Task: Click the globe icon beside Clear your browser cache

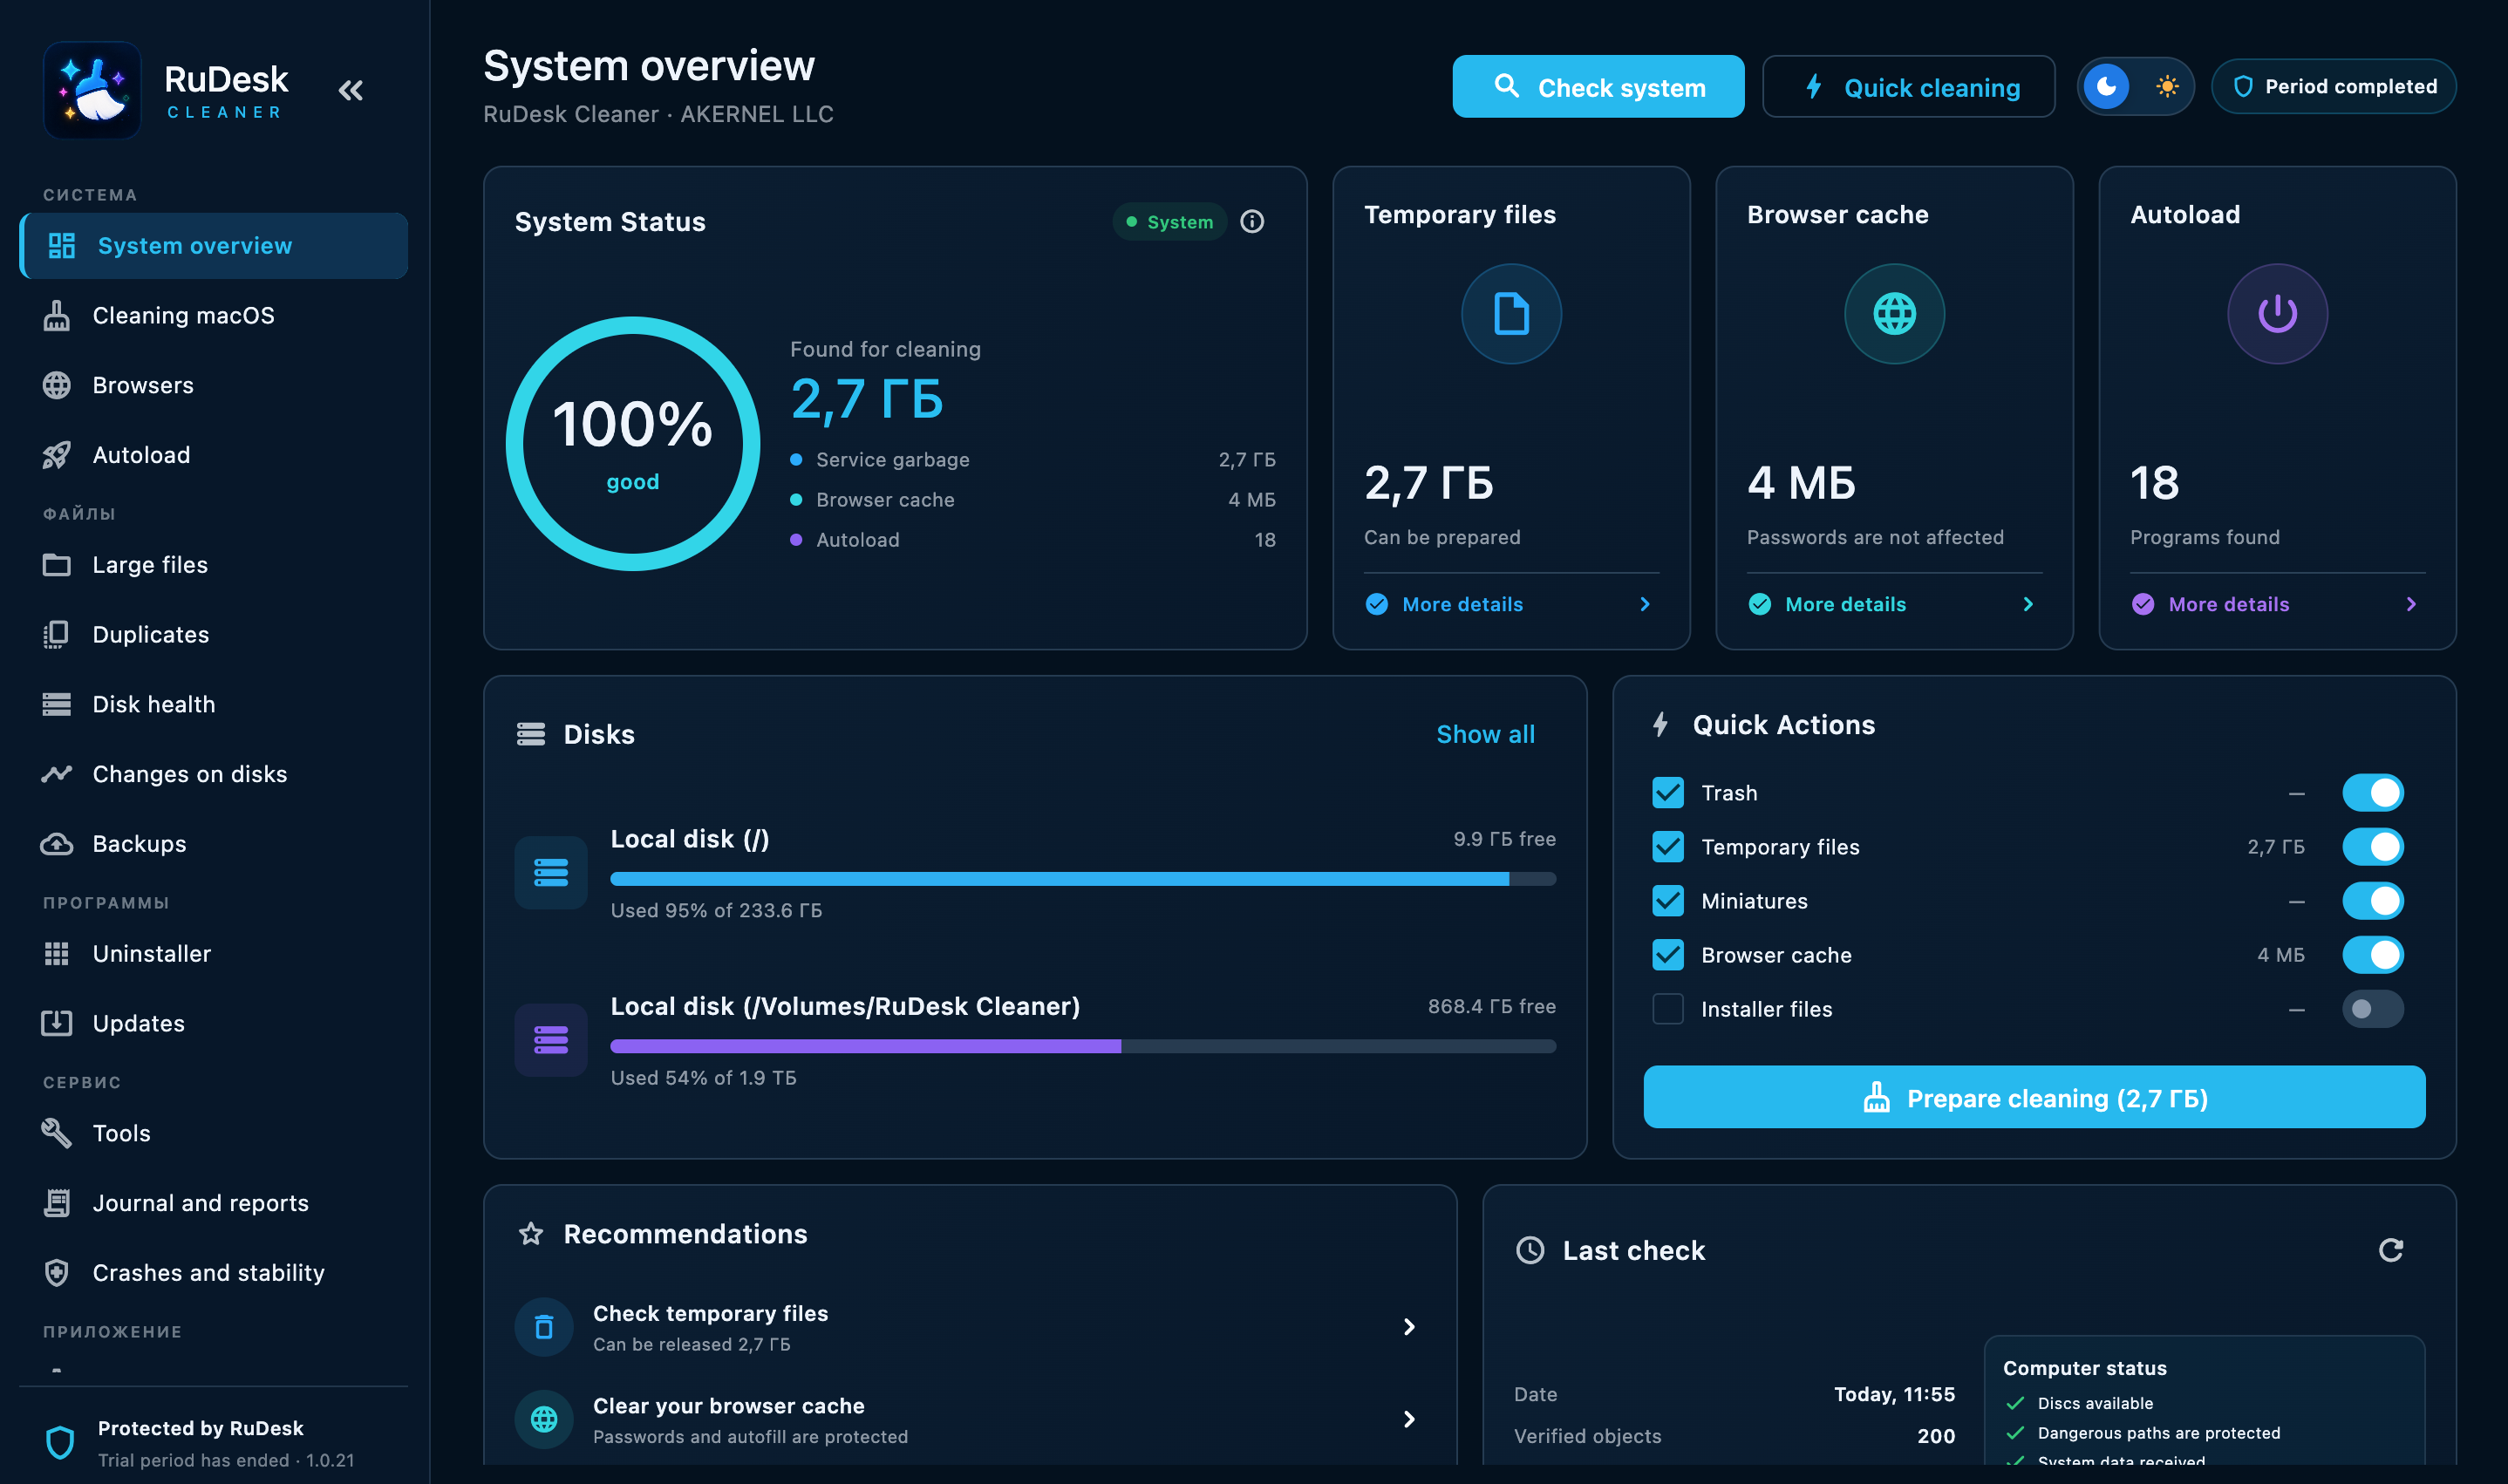Action: pyautogui.click(x=544, y=1419)
